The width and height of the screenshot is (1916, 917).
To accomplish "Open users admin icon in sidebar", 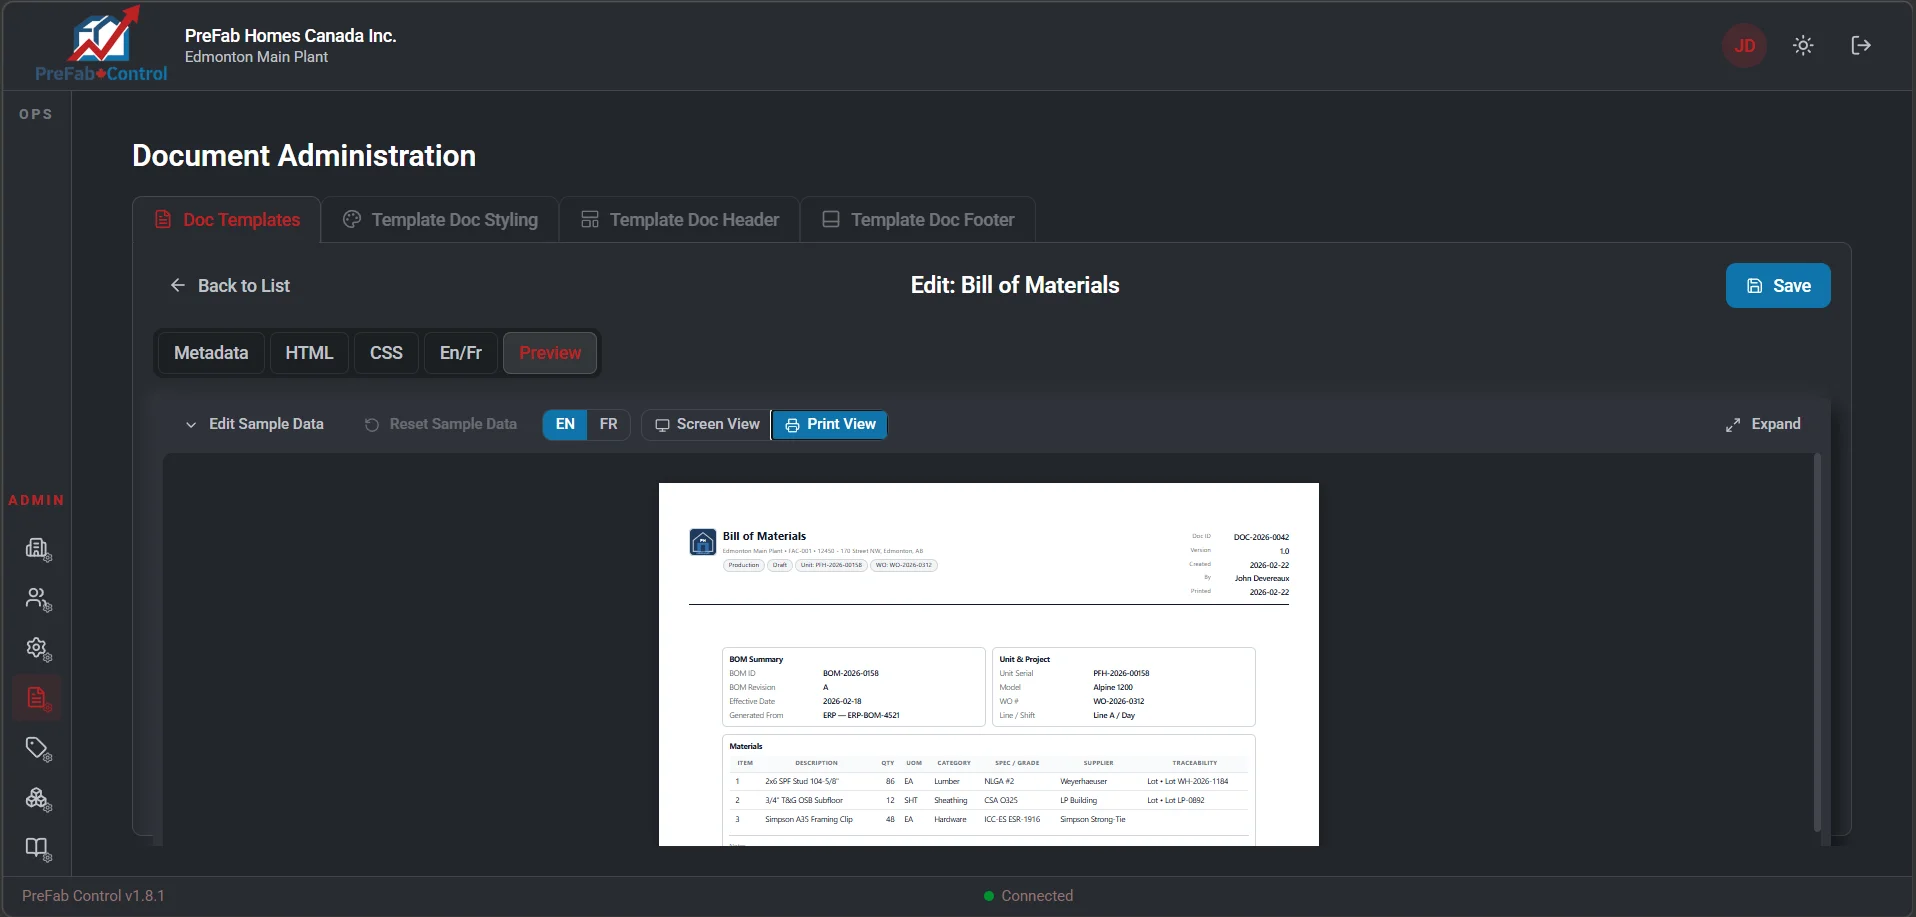I will (x=38, y=598).
